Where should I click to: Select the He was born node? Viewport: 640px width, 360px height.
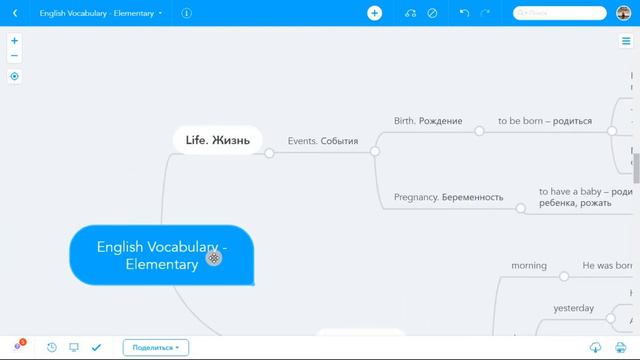tap(607, 265)
